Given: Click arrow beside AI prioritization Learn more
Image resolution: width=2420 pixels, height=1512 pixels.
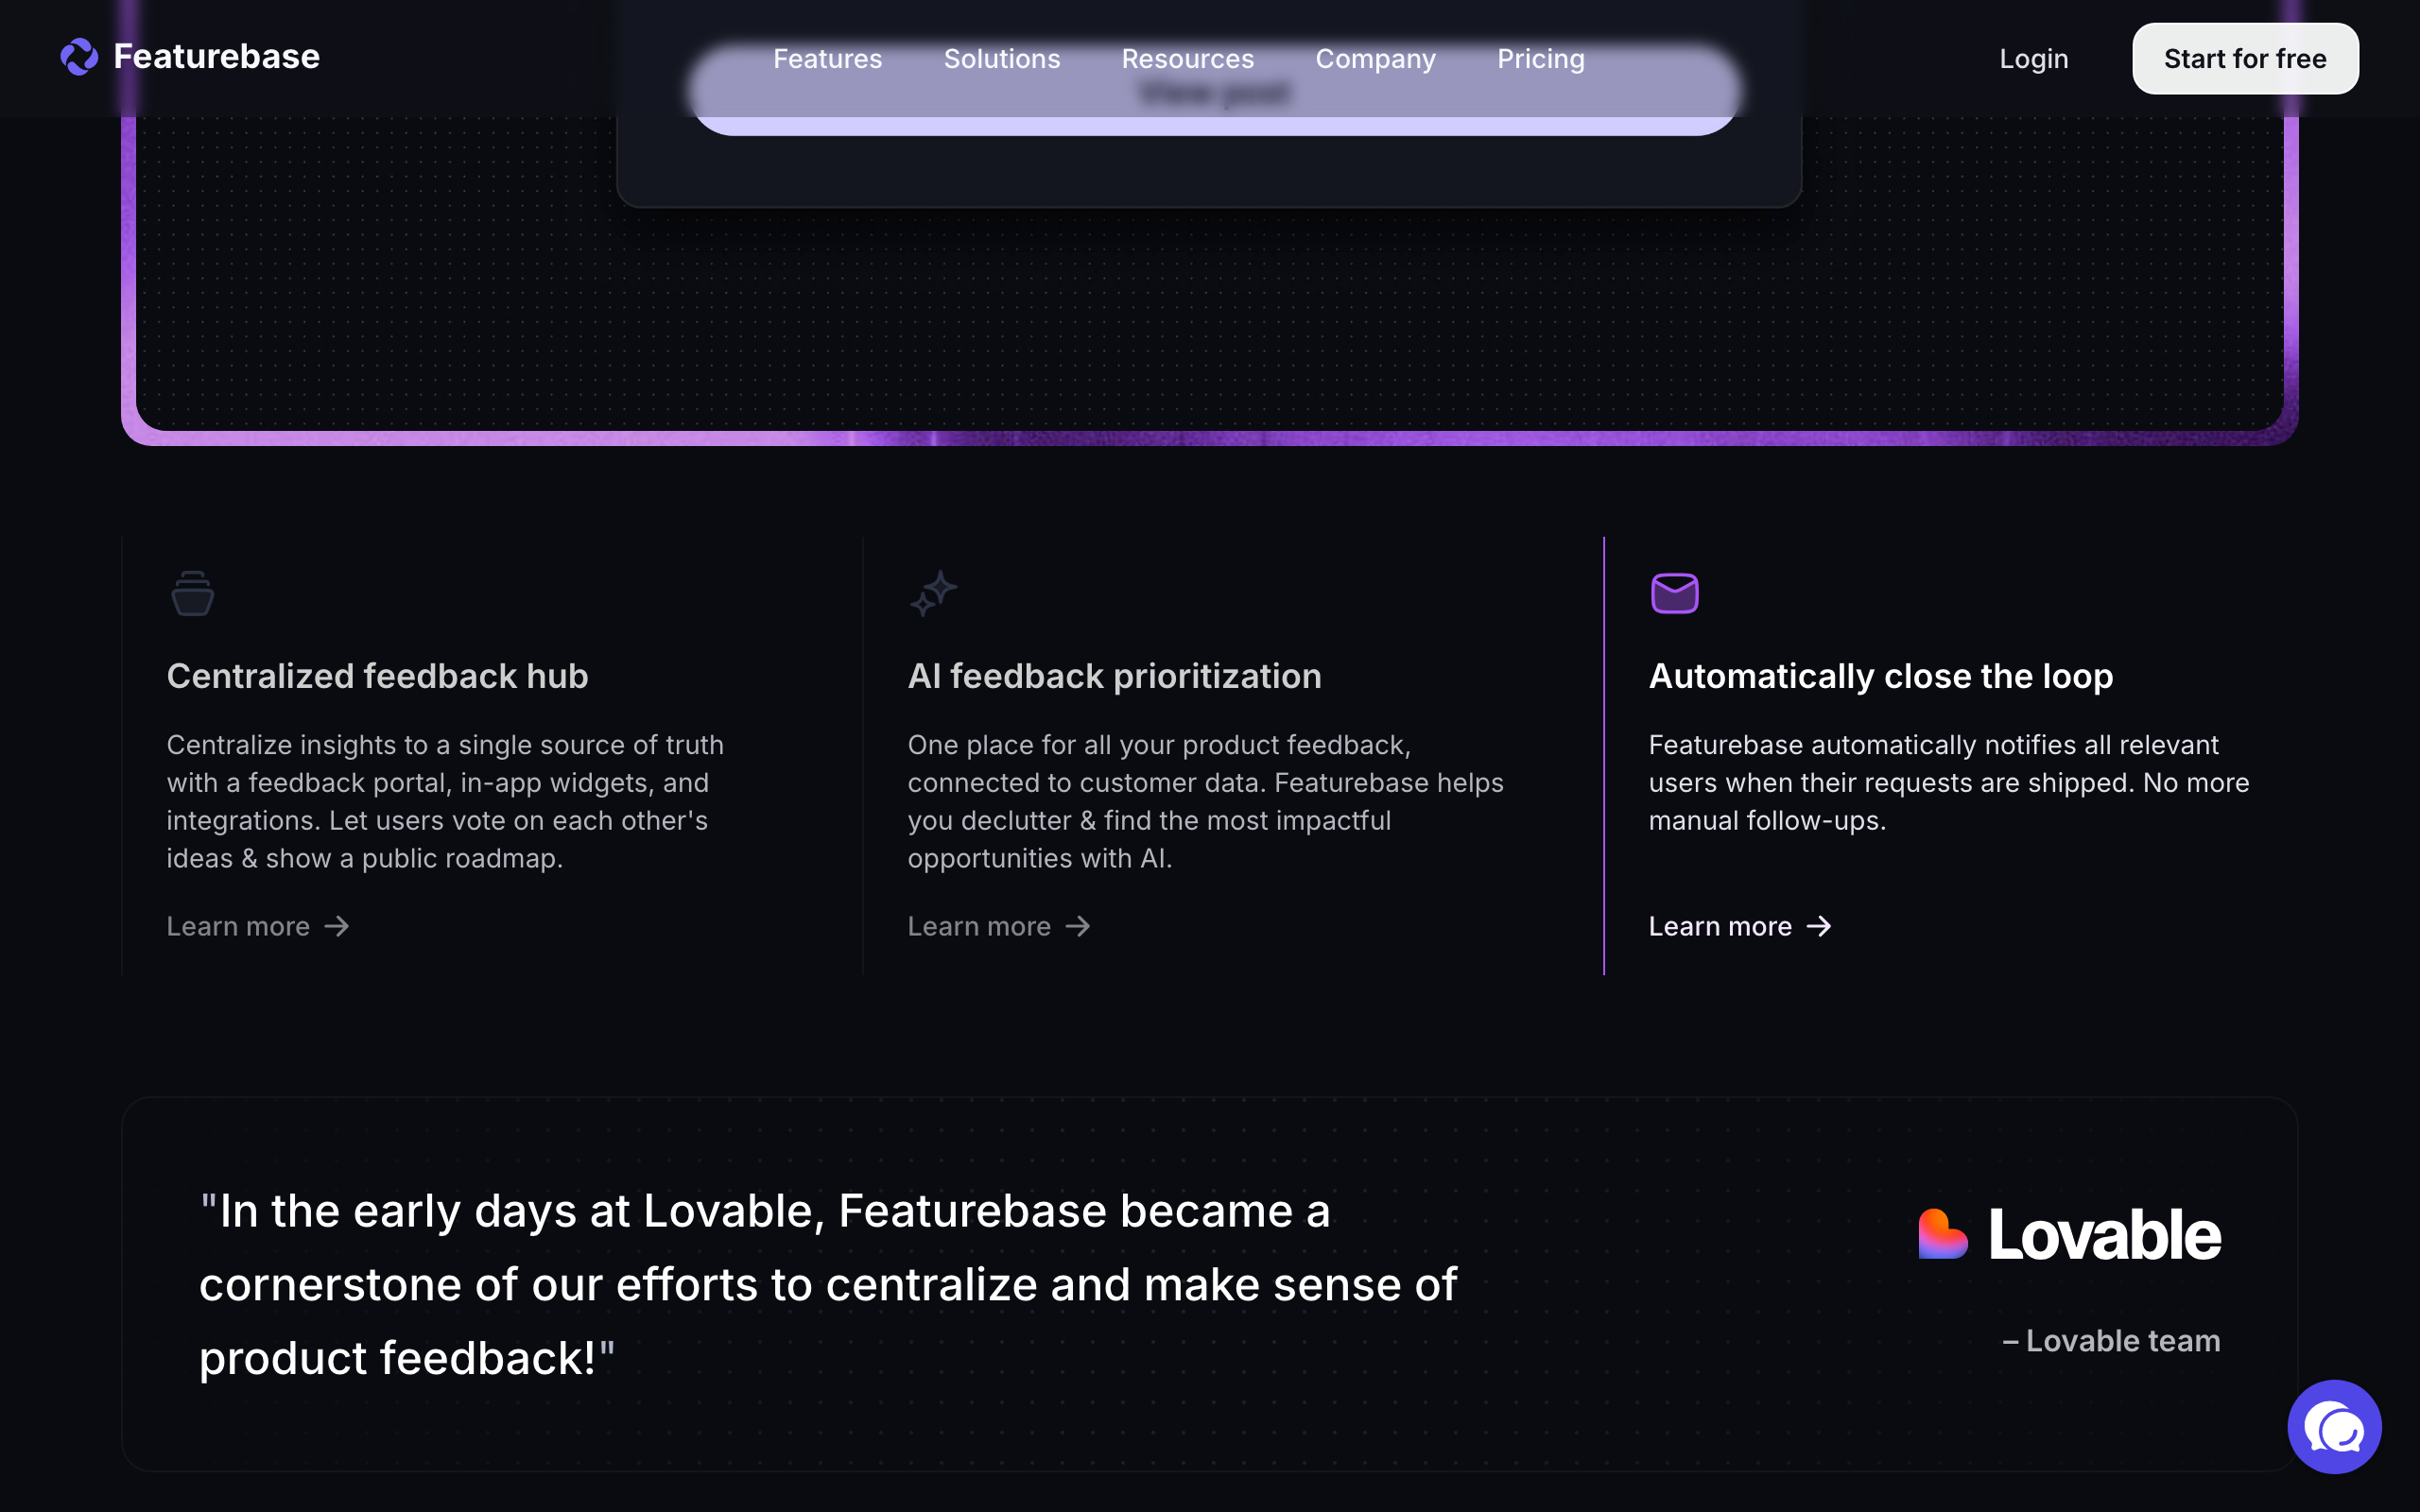Looking at the screenshot, I should 1078,927.
